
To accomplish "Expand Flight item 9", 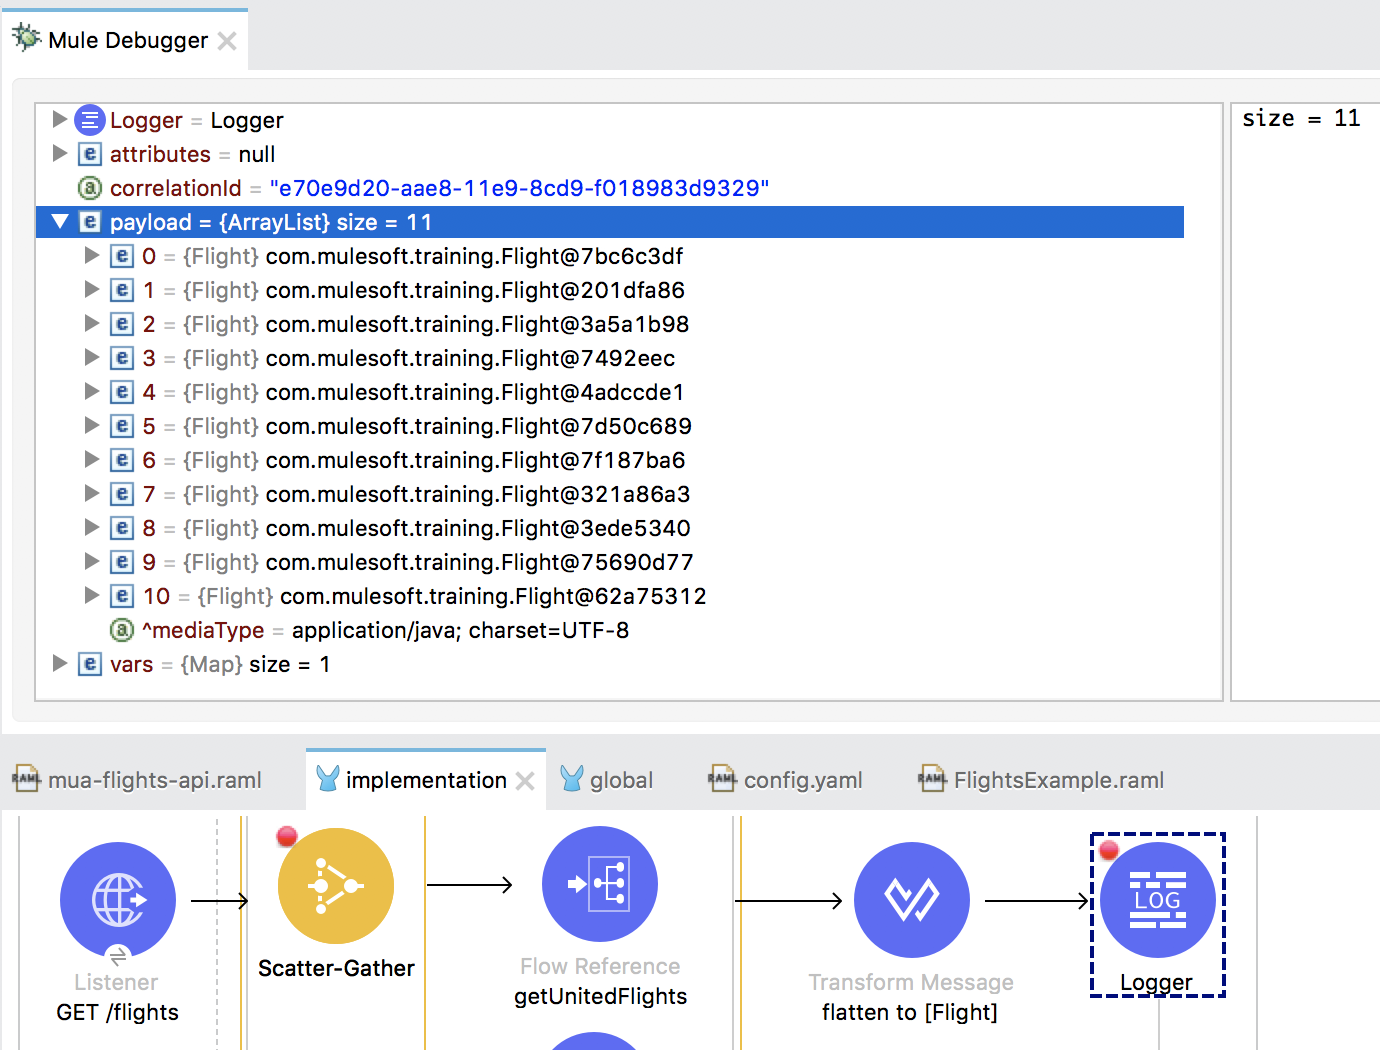I will coord(91,561).
